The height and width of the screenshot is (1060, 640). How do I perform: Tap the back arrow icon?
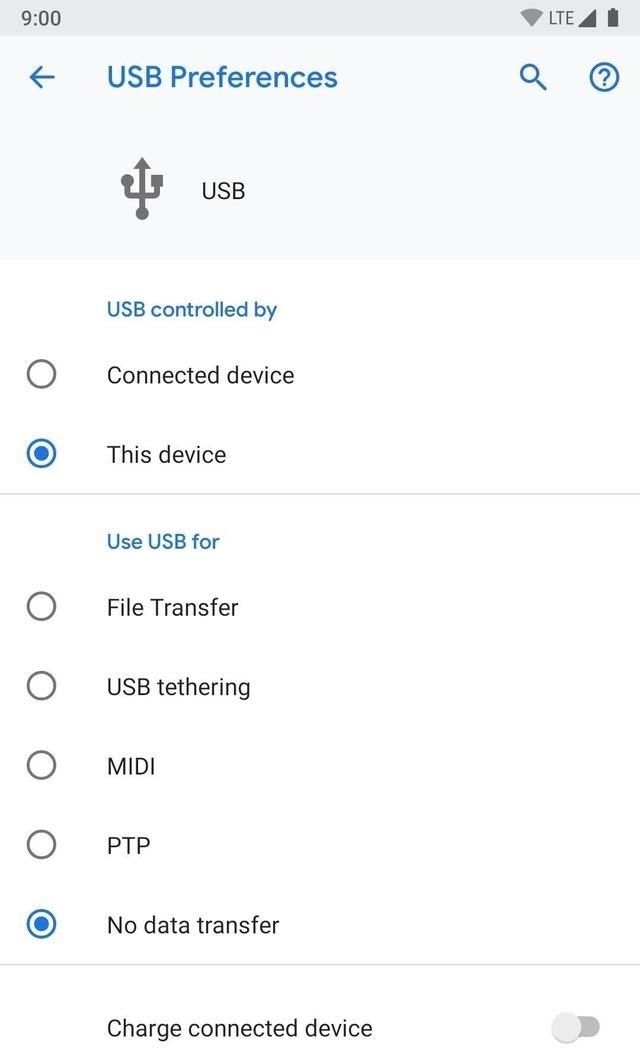coord(42,77)
